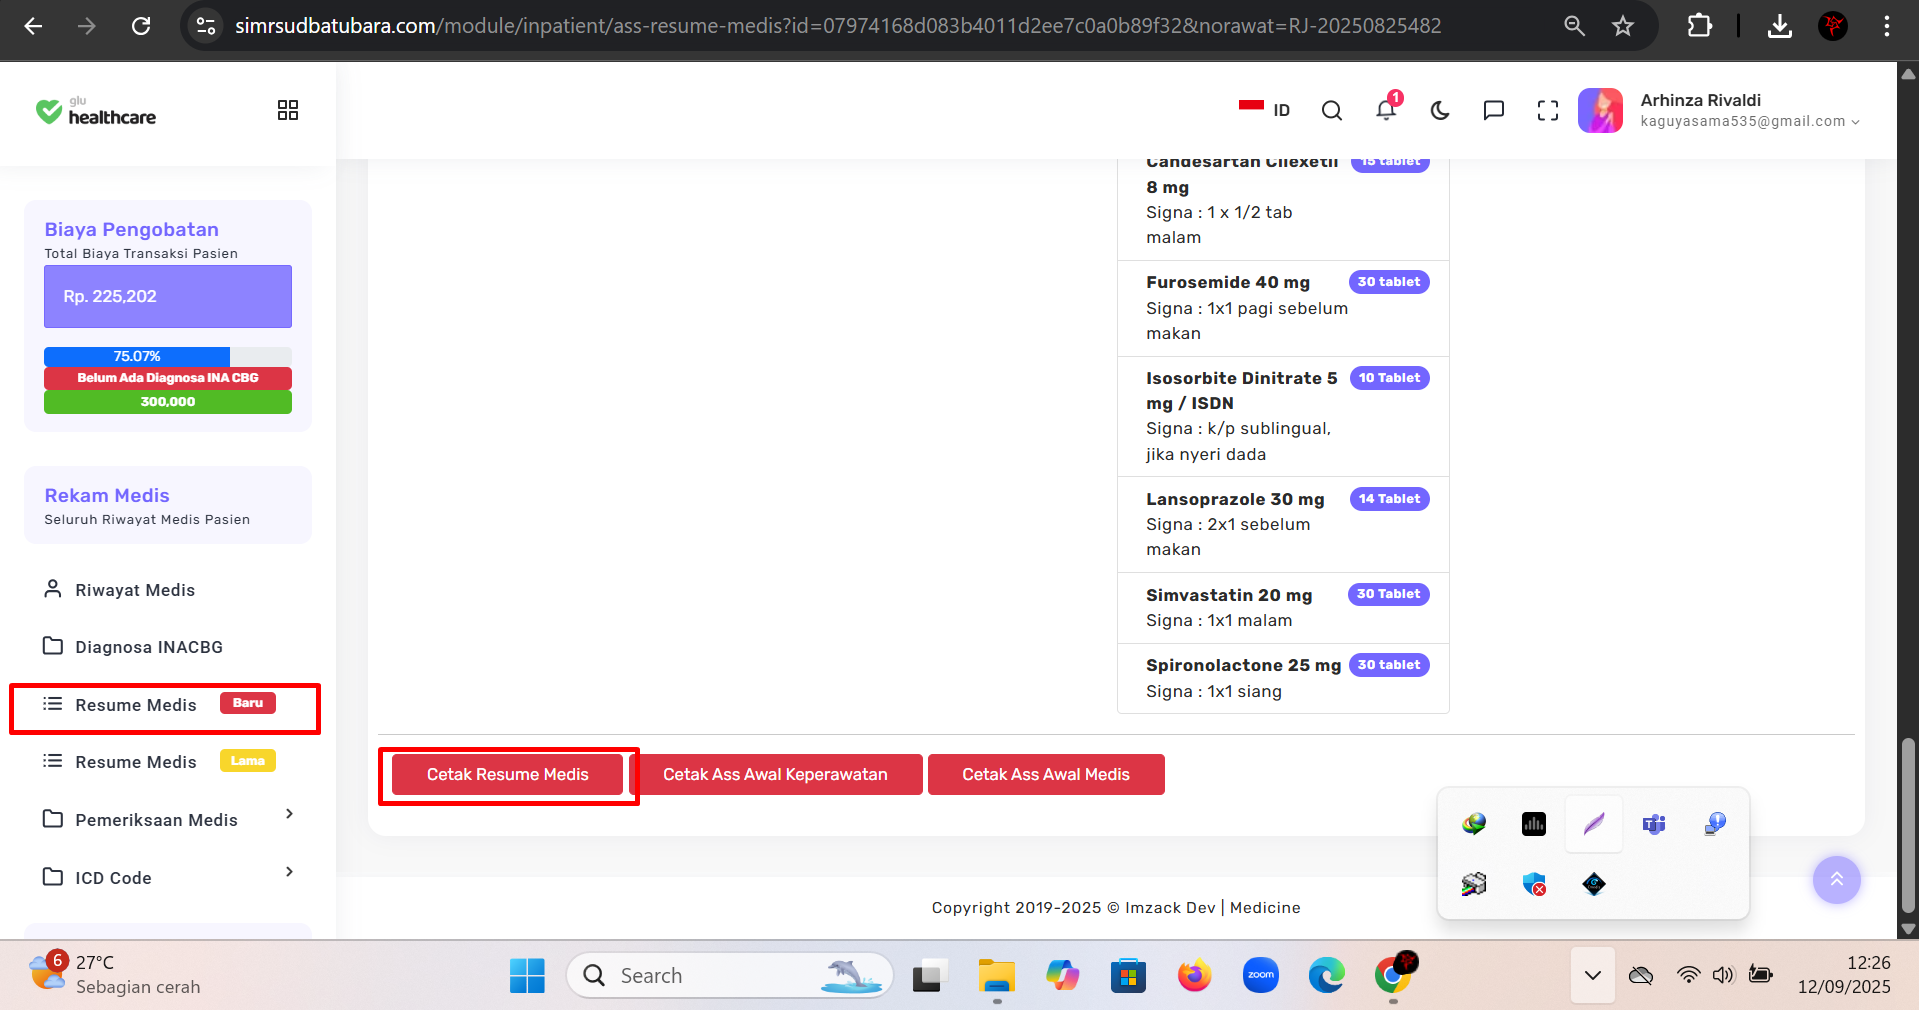Click Windows Security shield in tray popup

point(1534,884)
